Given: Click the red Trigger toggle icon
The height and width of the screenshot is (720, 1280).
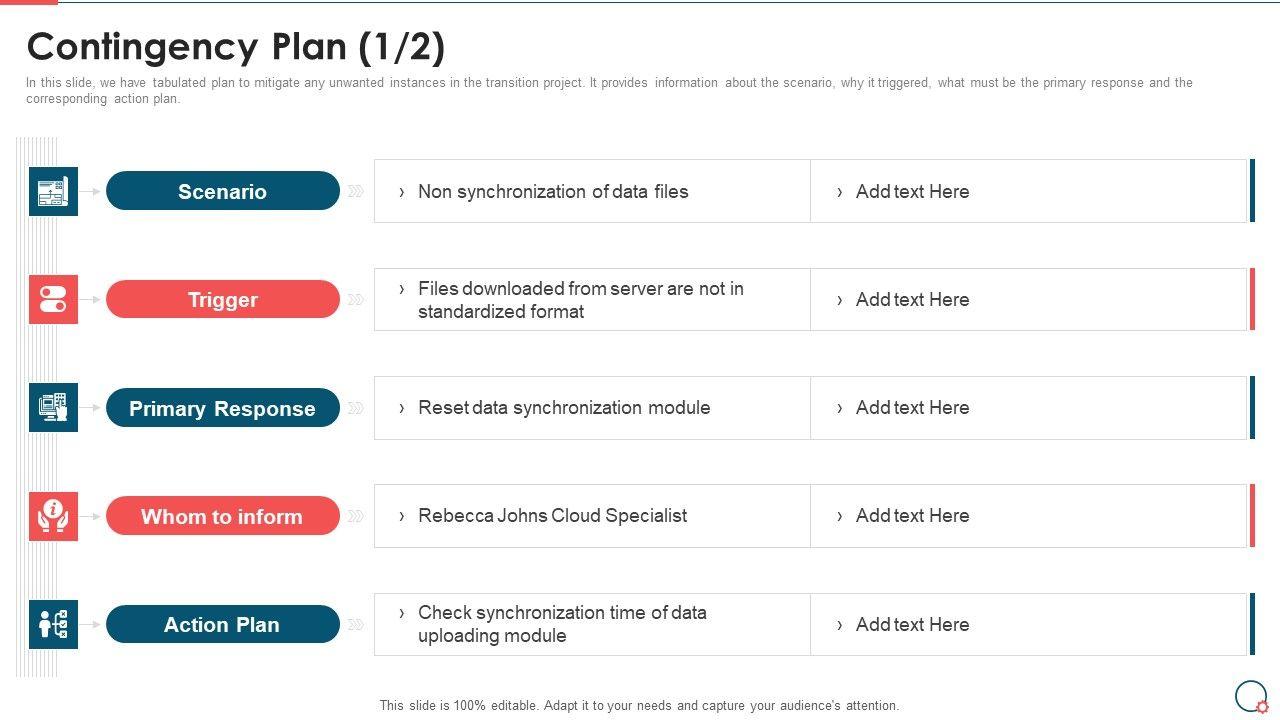Looking at the screenshot, I should click(x=53, y=299).
